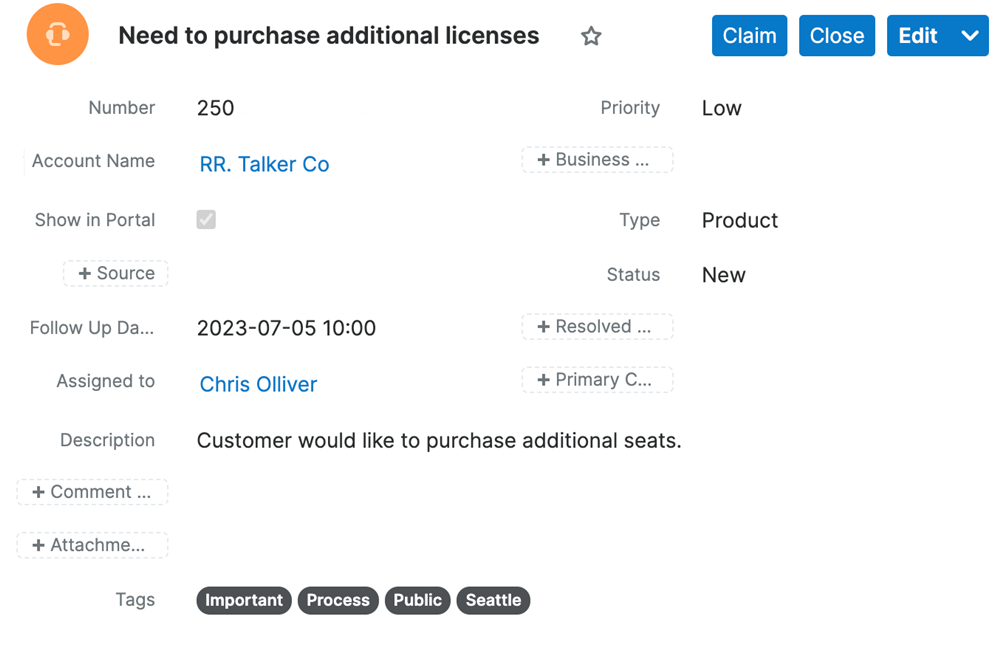Click the Public tag
The width and height of the screenshot is (997, 647).
click(x=417, y=600)
